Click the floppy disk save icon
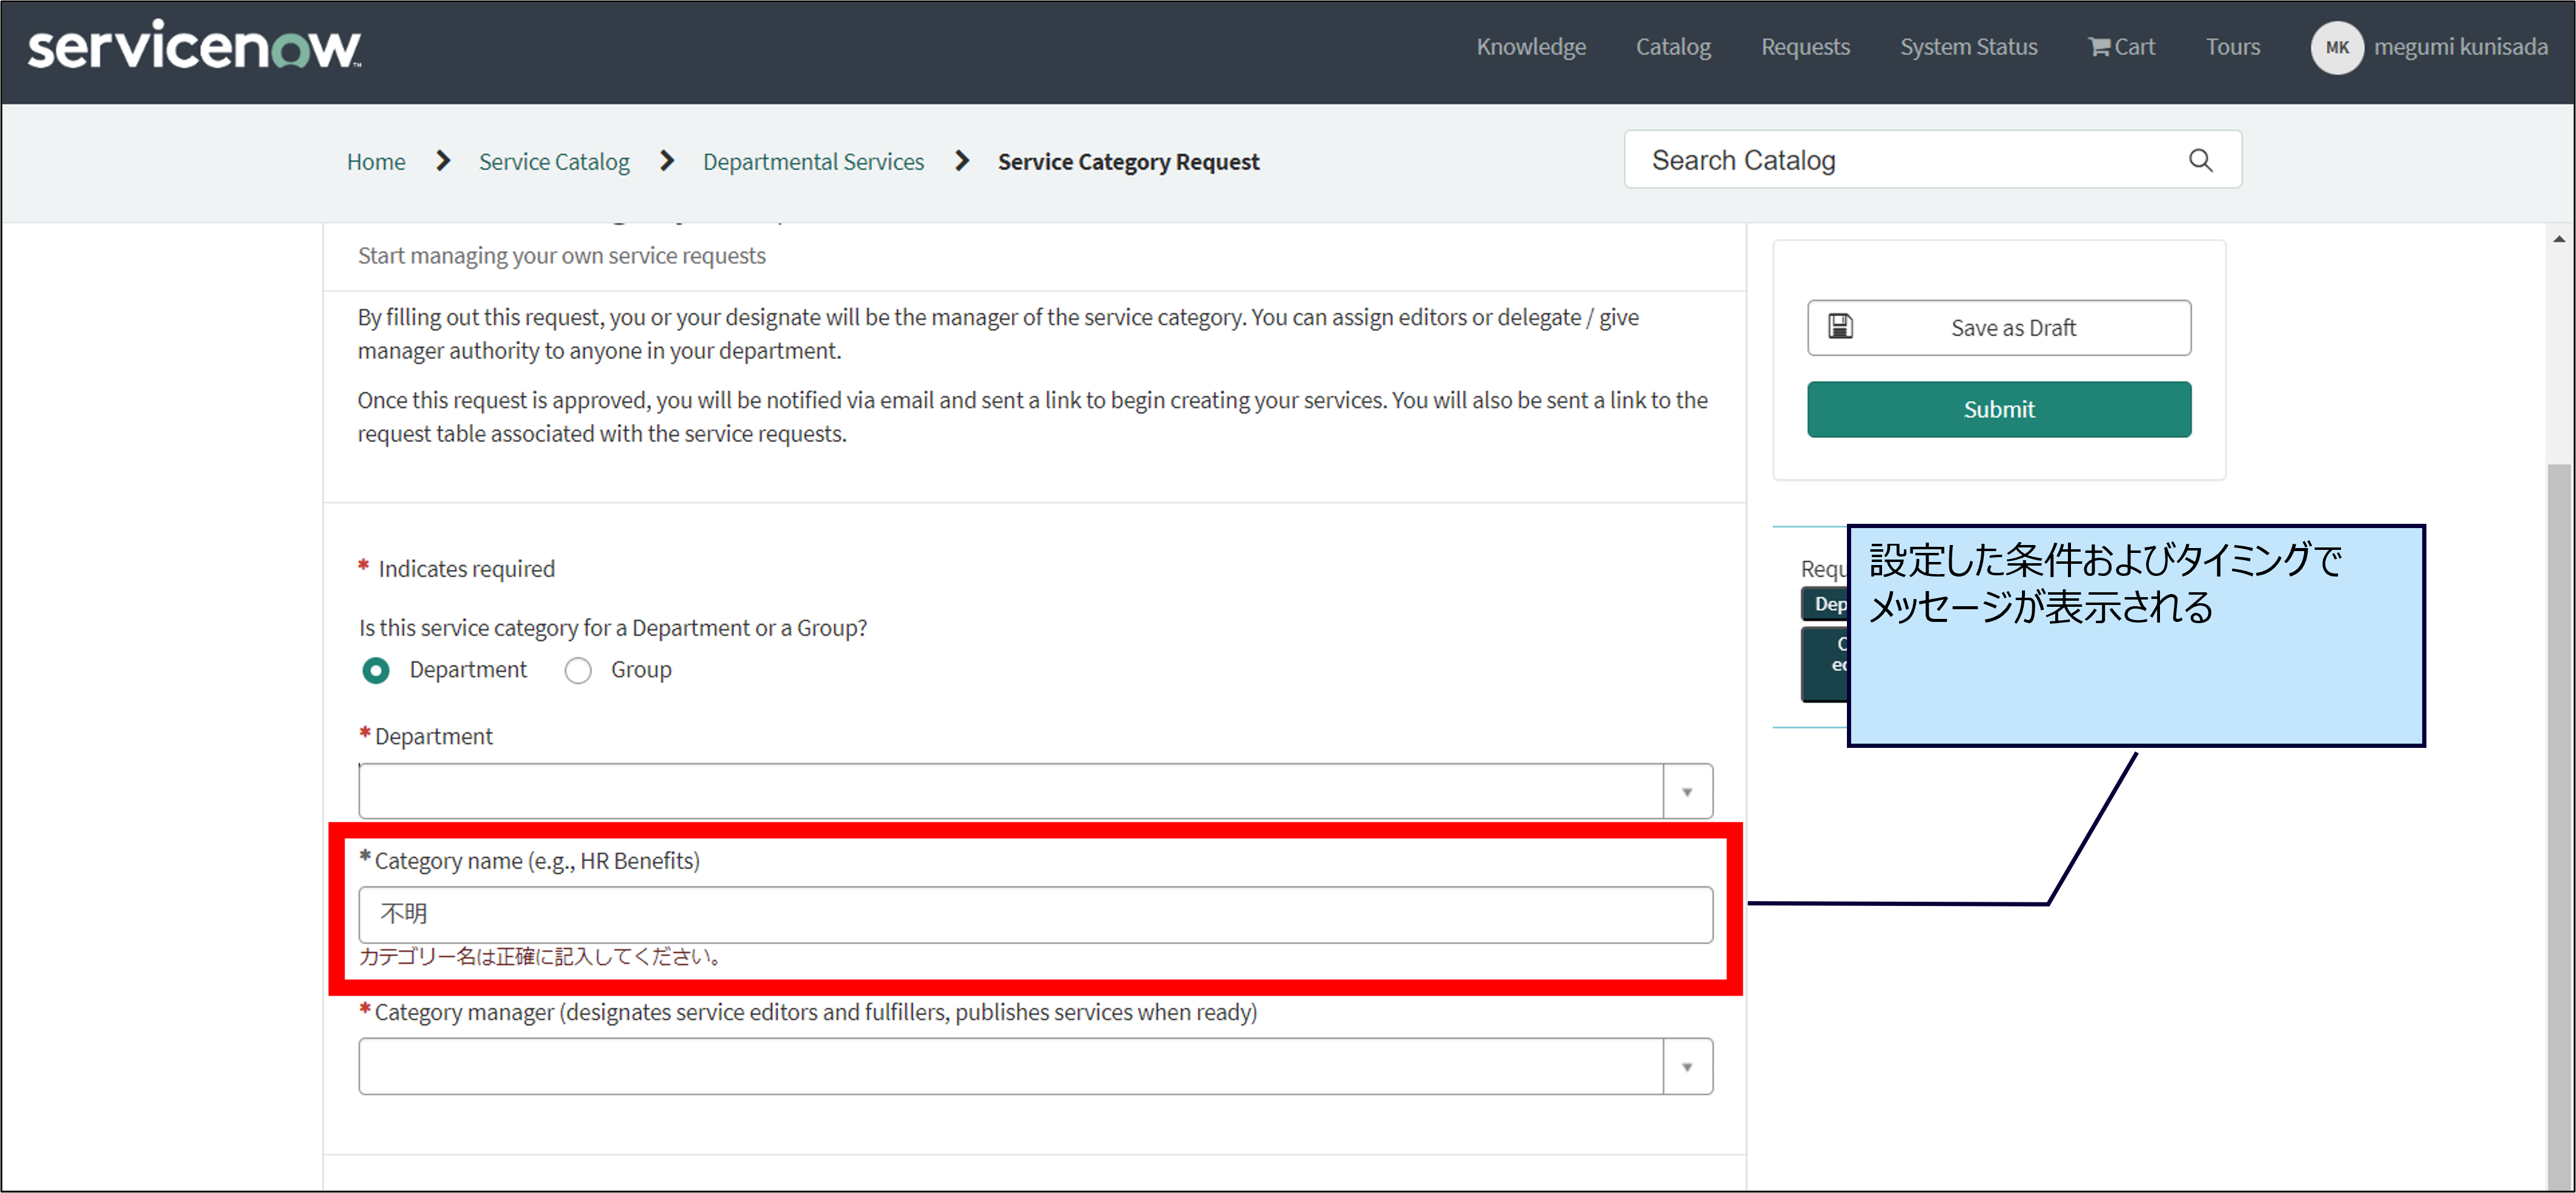This screenshot has width=2576, height=1193. pyautogui.click(x=1840, y=327)
